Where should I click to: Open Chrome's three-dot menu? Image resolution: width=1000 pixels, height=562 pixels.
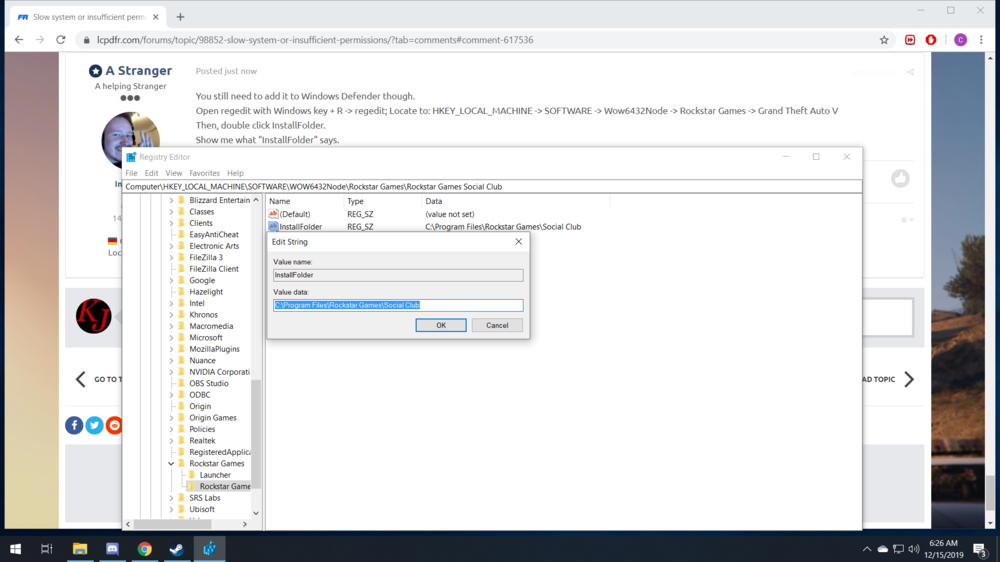click(982, 40)
